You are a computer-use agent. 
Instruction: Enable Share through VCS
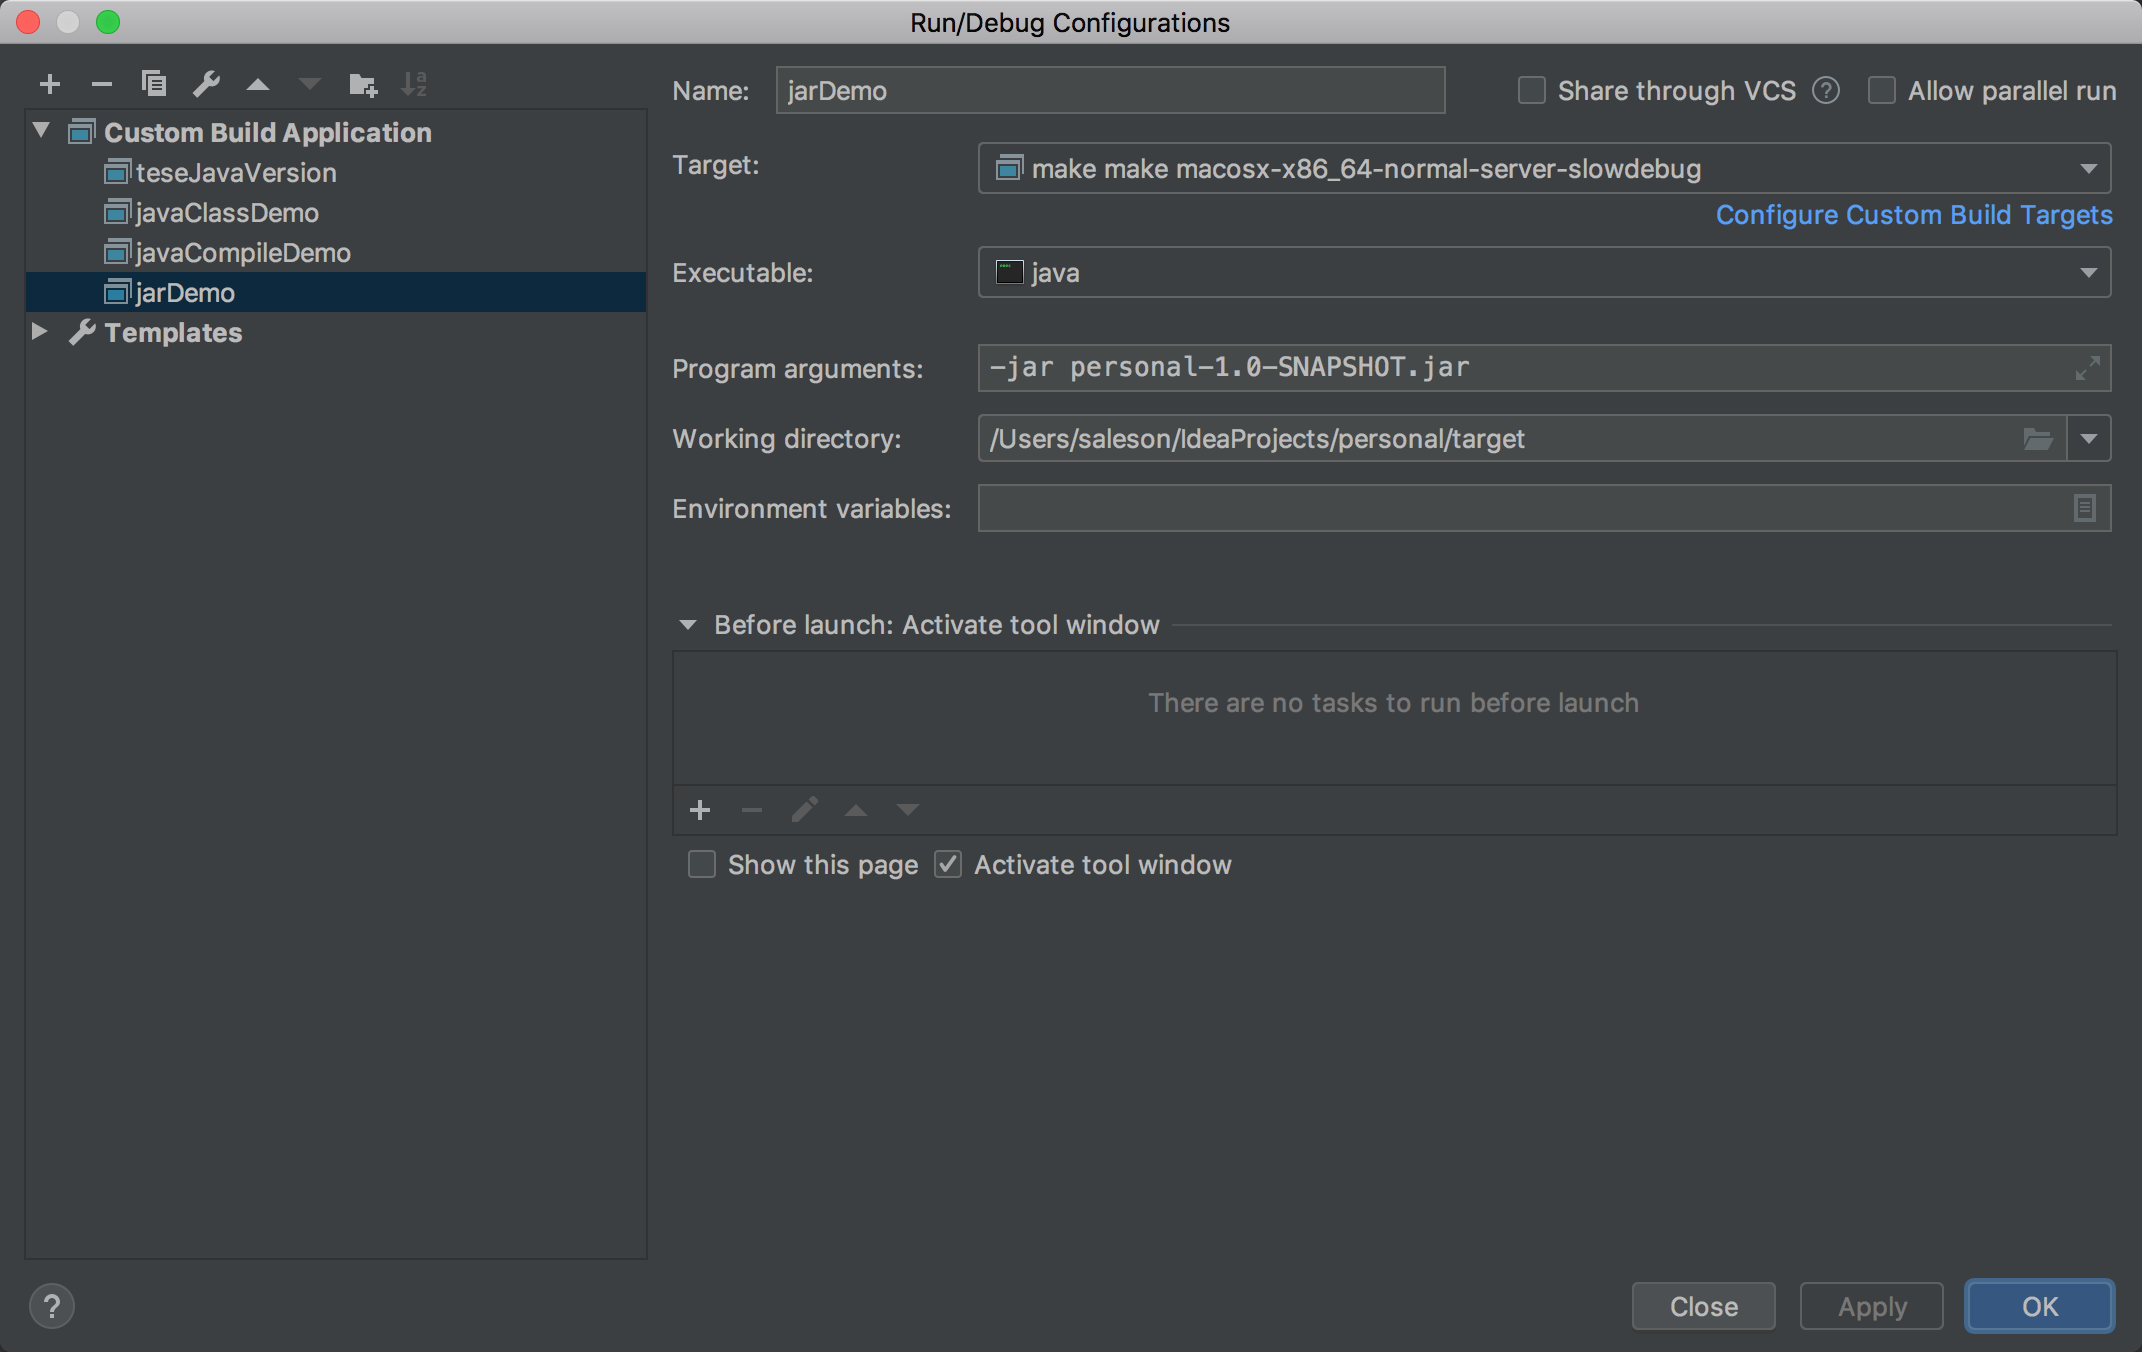pos(1531,90)
